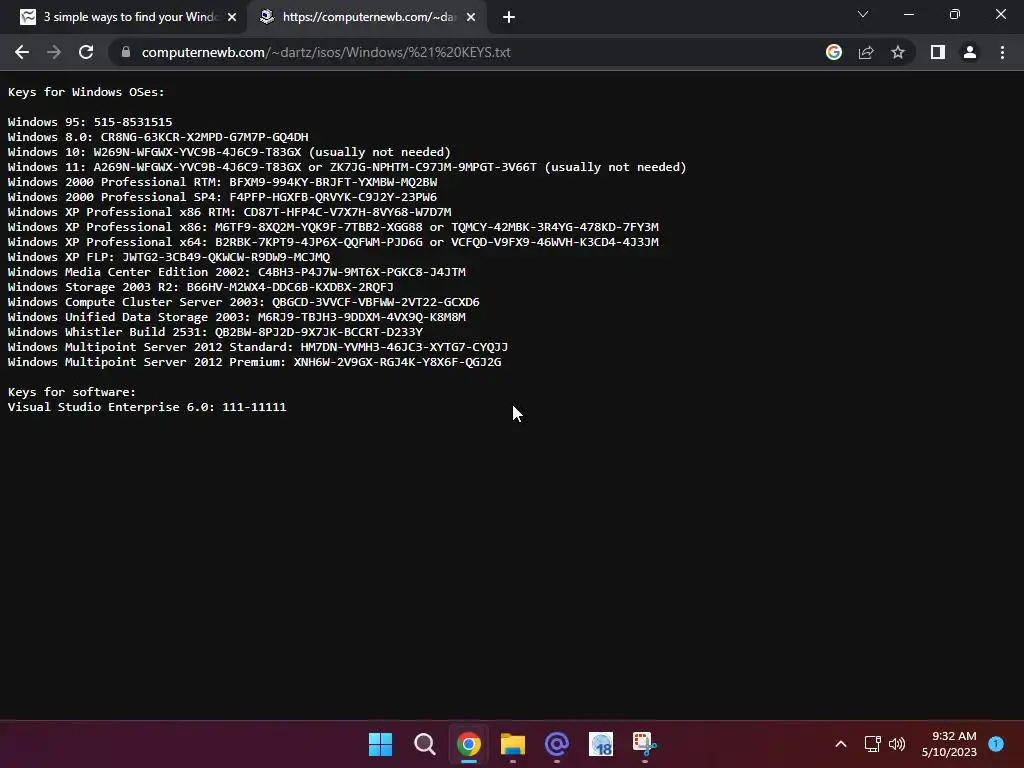Click the Windows 10 key line
The image size is (1024, 768).
click(229, 152)
